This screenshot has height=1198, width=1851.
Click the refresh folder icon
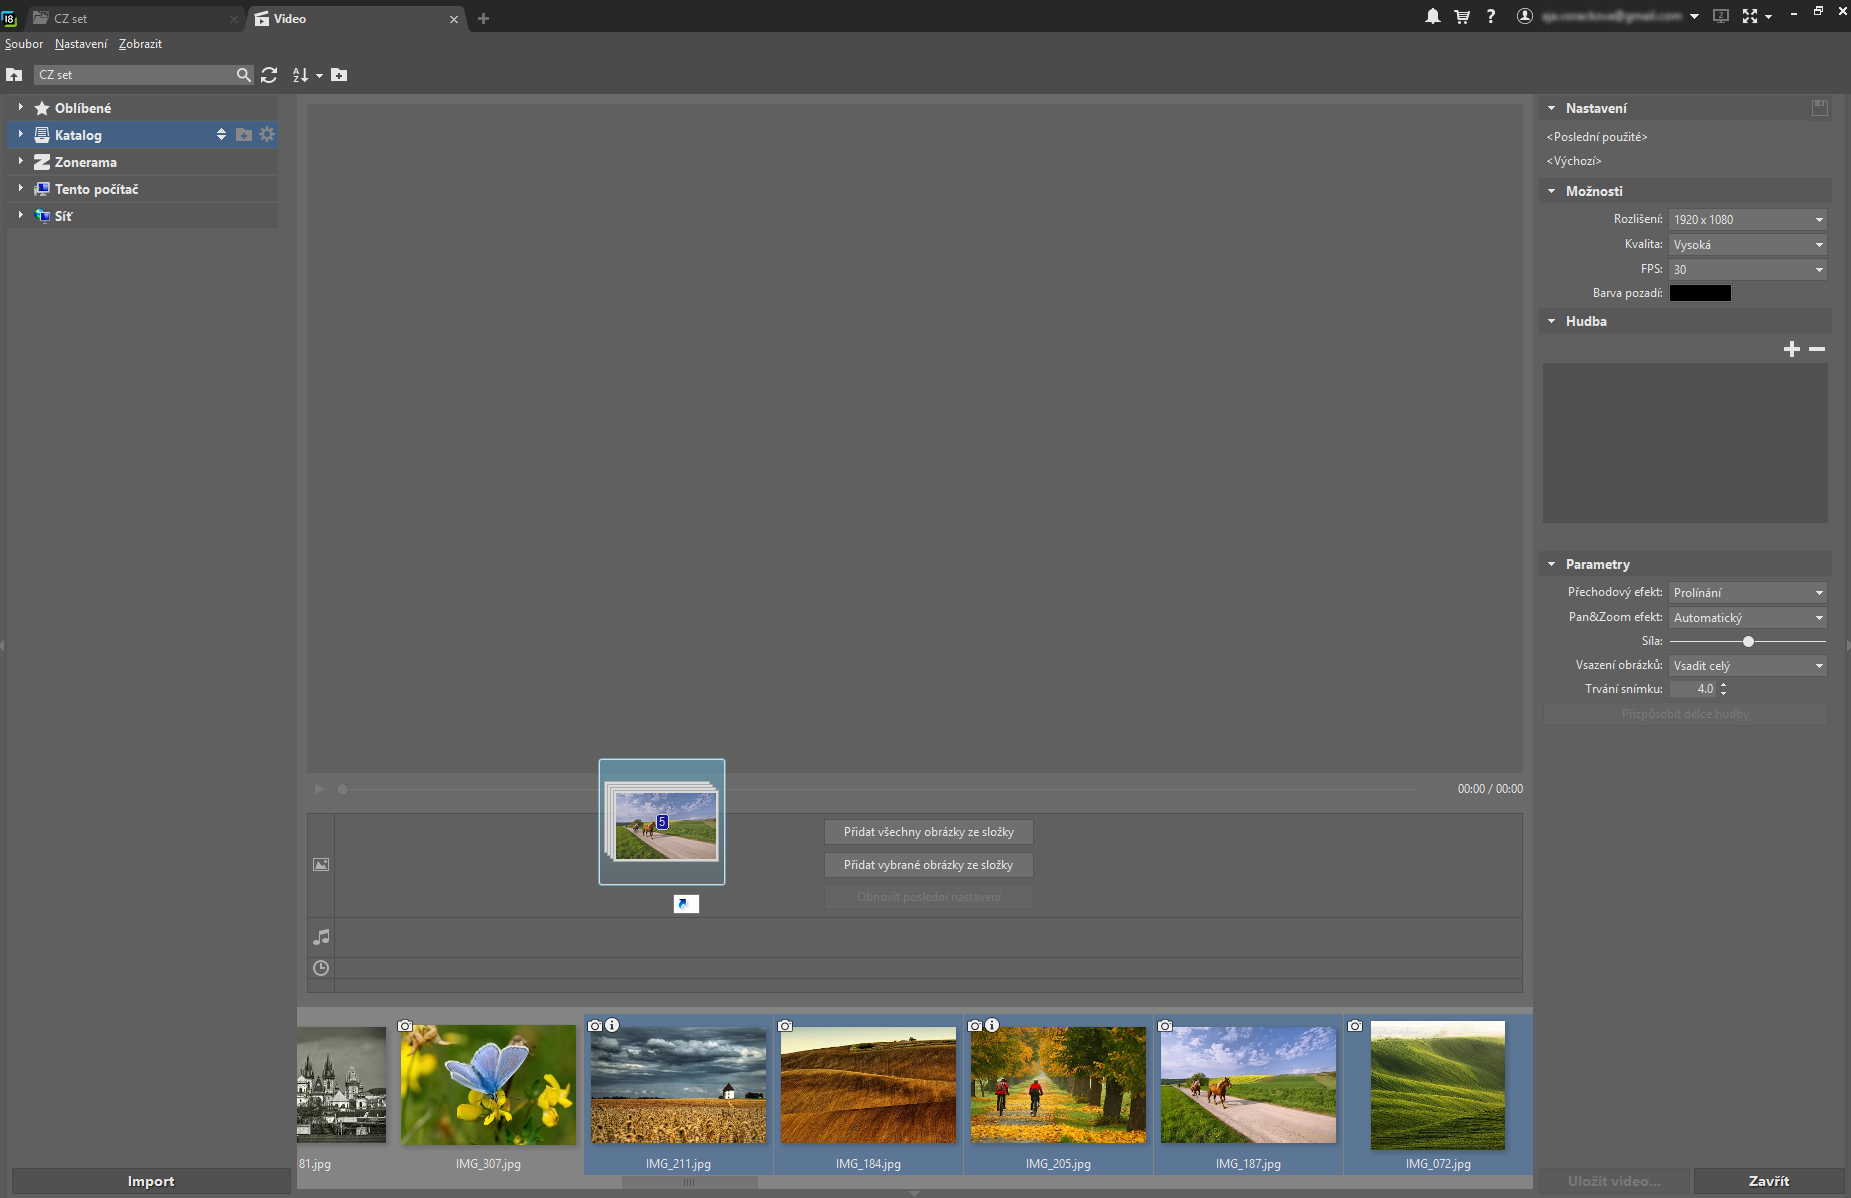pos(269,75)
